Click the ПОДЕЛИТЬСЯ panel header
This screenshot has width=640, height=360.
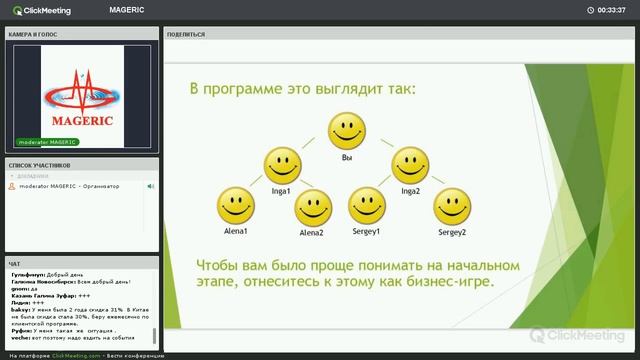(399, 34)
